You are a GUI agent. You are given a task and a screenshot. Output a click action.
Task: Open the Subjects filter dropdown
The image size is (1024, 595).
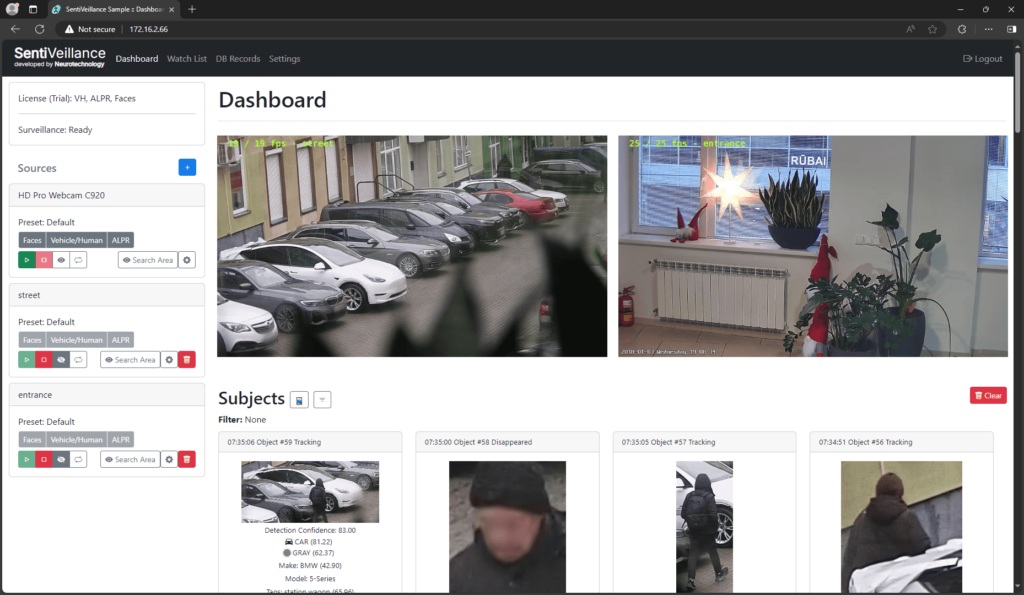[322, 400]
